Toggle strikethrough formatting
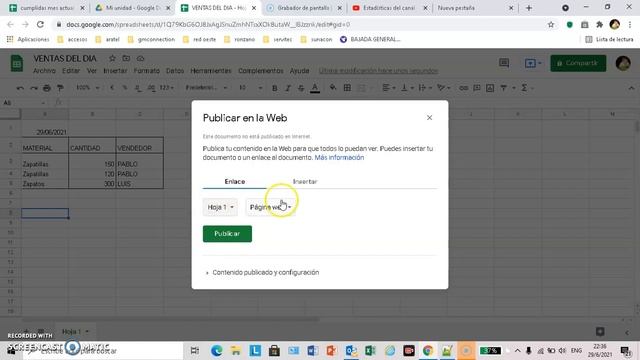 tap(301, 88)
